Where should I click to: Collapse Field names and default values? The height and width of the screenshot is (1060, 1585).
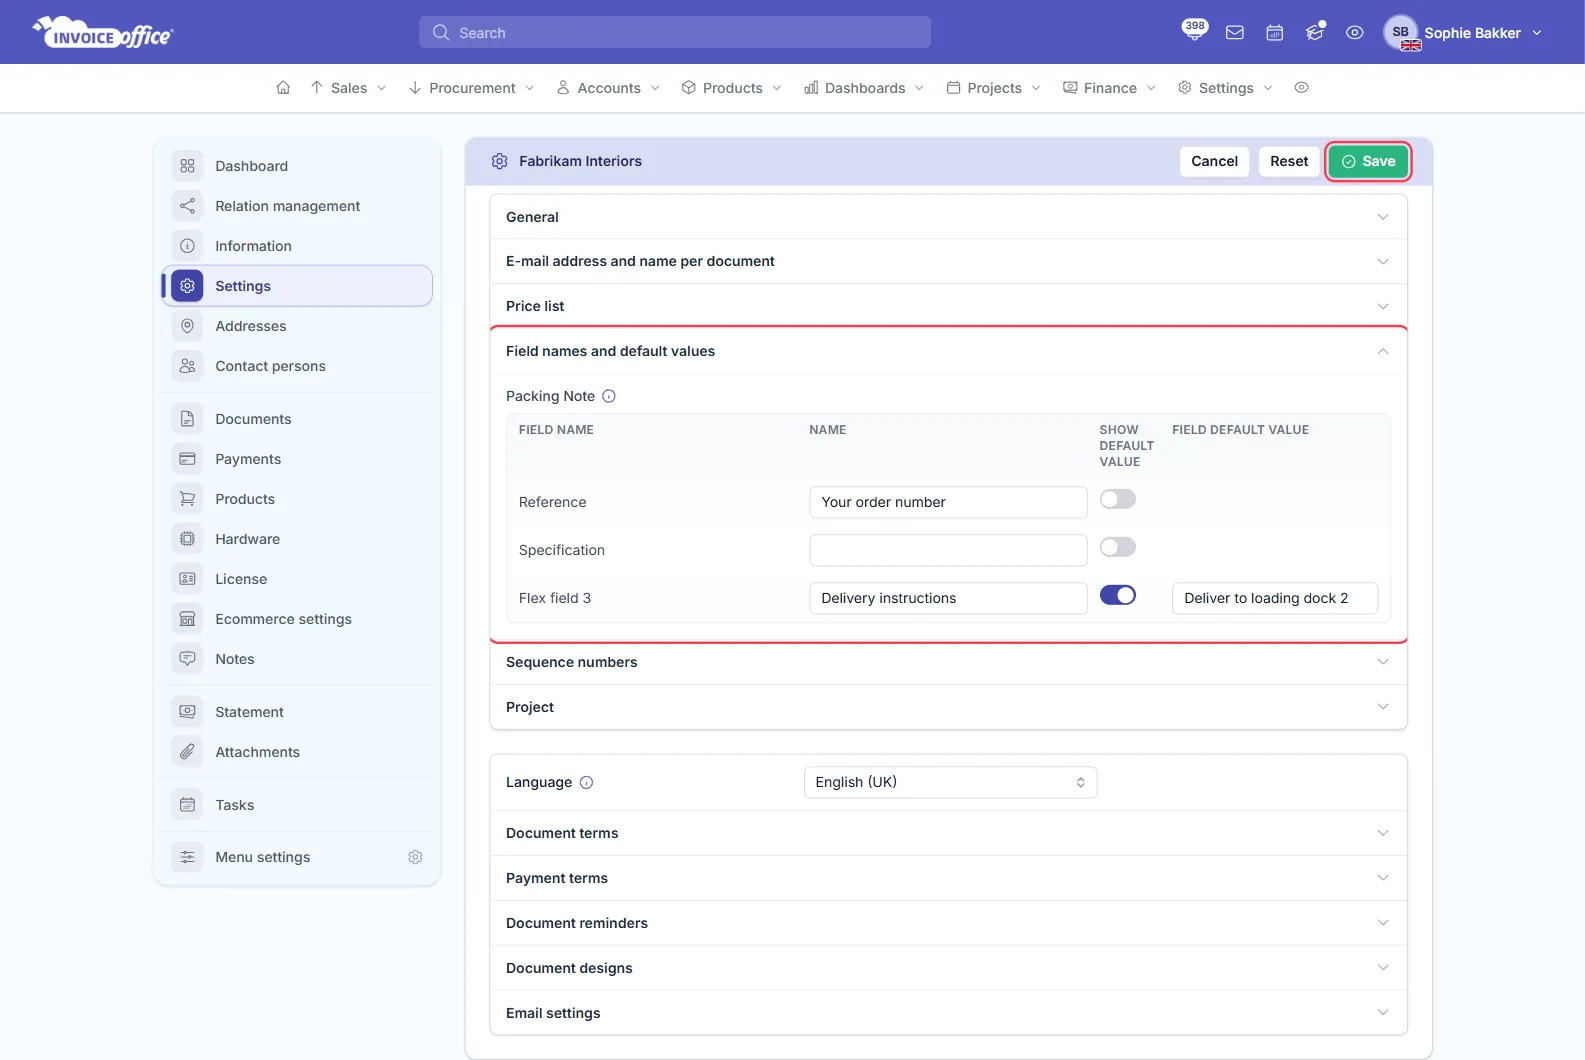tap(948, 351)
